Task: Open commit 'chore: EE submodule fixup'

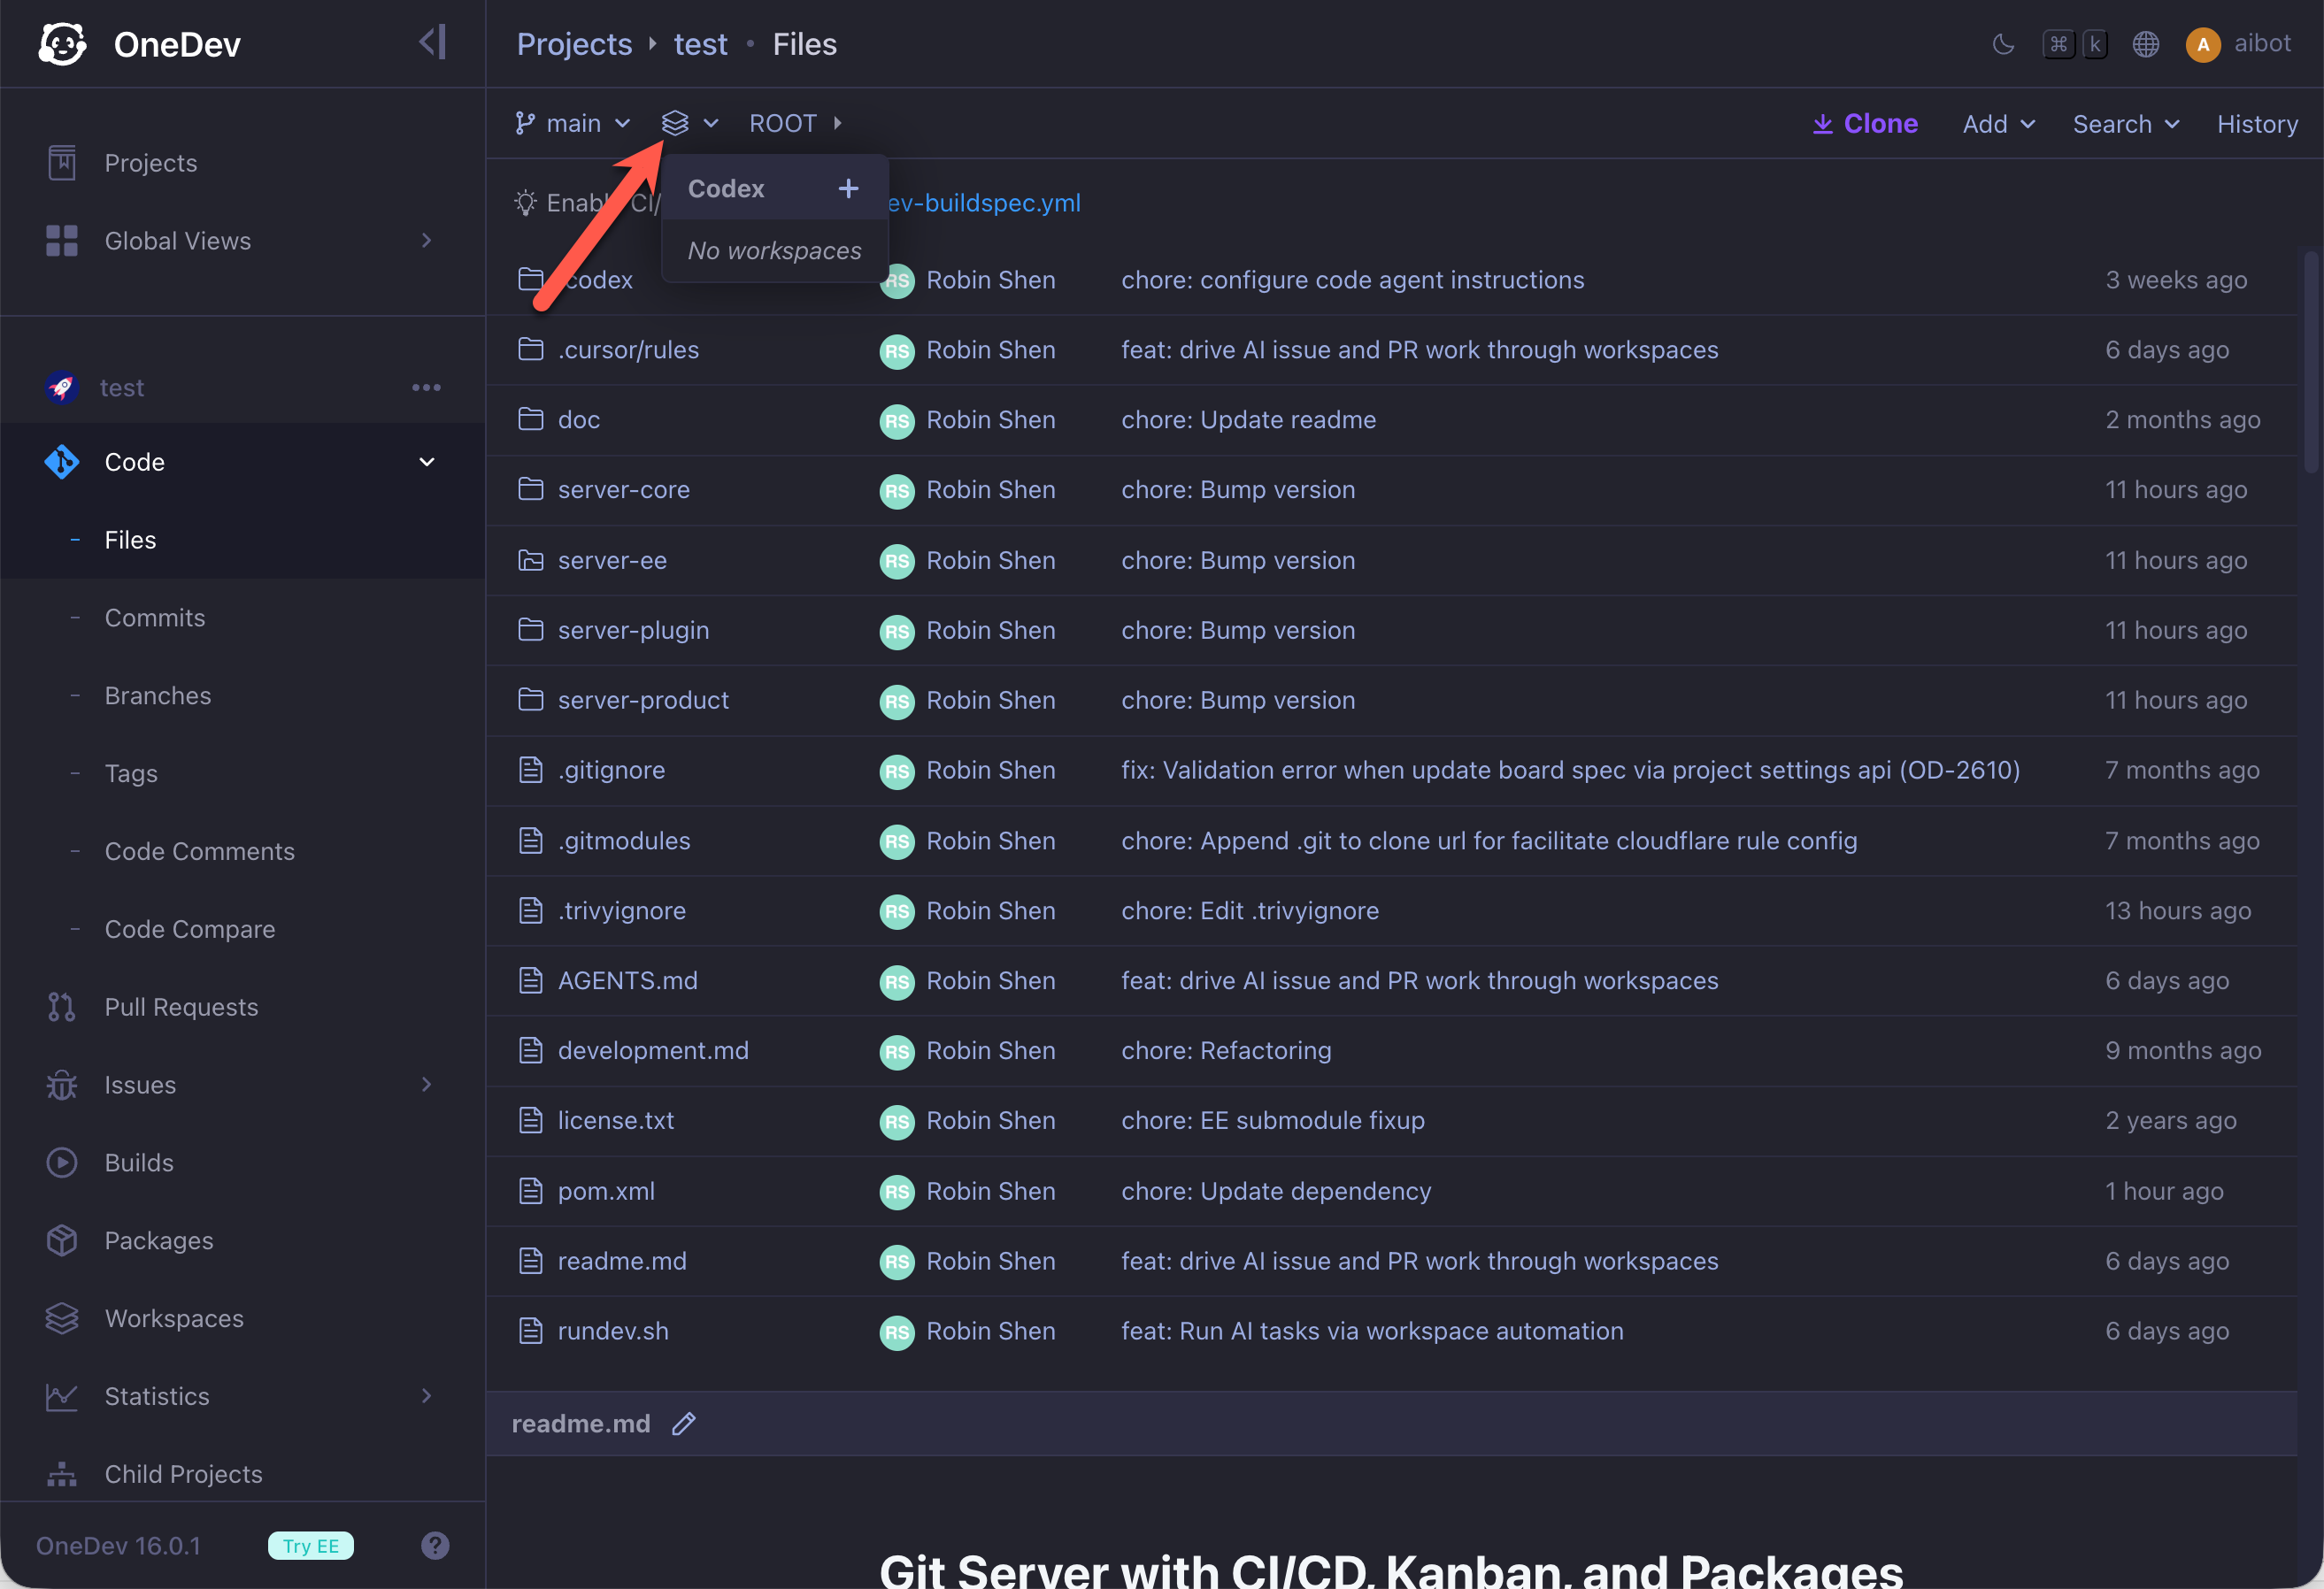Action: (1273, 1121)
